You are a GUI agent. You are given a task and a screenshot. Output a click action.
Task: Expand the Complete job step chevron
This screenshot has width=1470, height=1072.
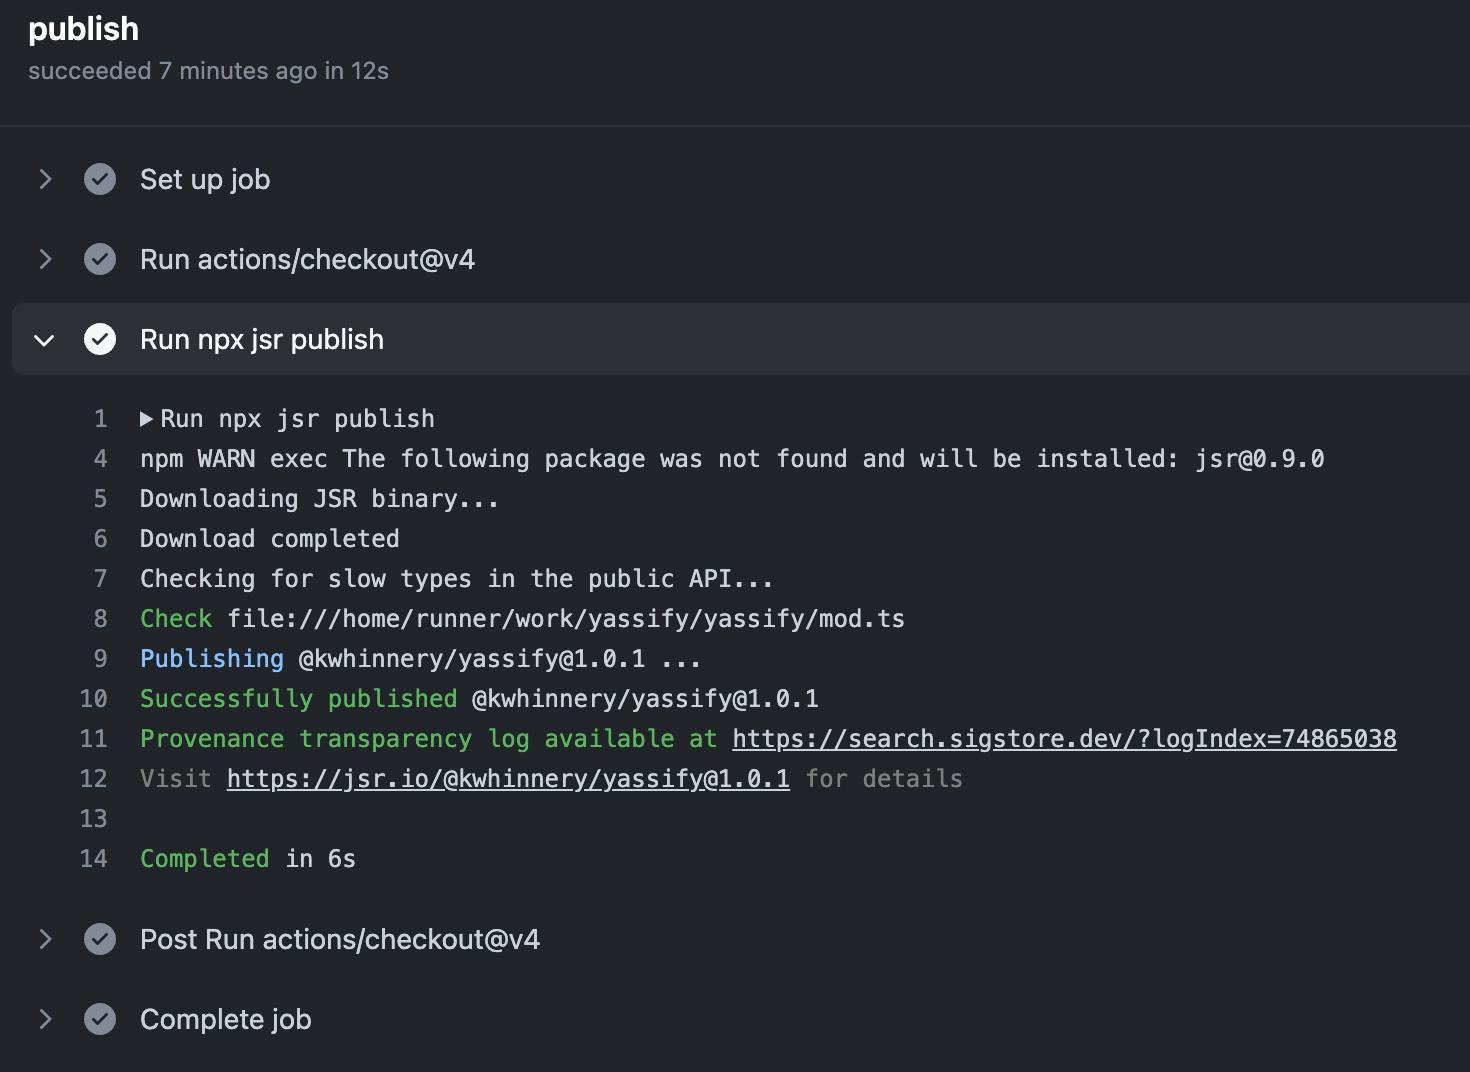[45, 1019]
